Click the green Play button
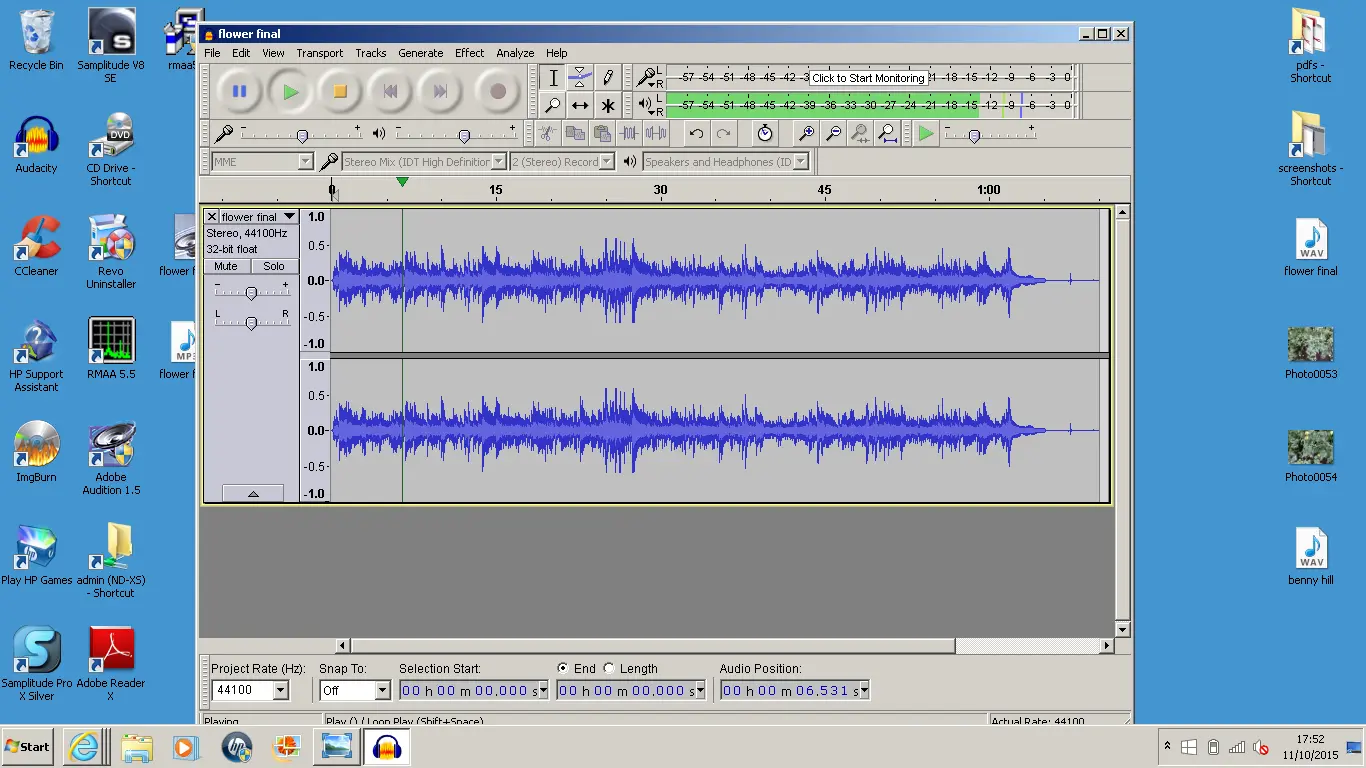This screenshot has width=1366, height=768. [290, 92]
